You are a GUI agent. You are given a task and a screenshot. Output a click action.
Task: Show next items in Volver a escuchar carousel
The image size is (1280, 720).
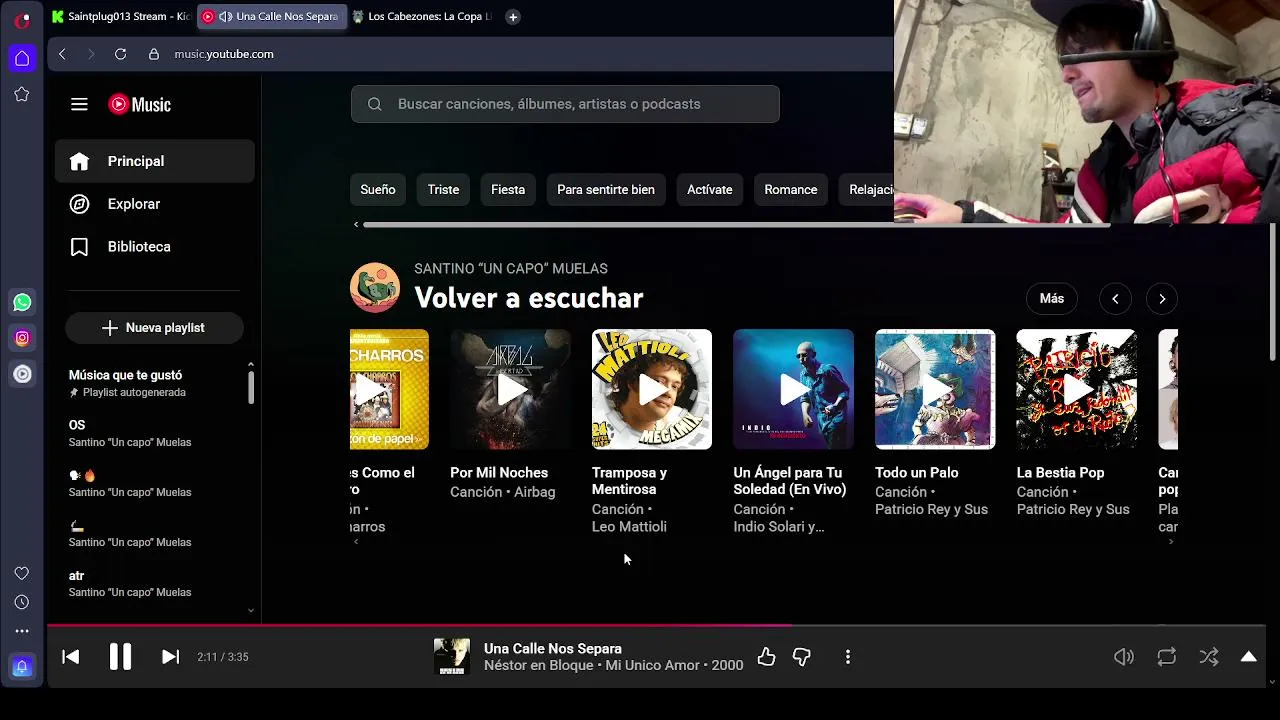pos(1162,298)
